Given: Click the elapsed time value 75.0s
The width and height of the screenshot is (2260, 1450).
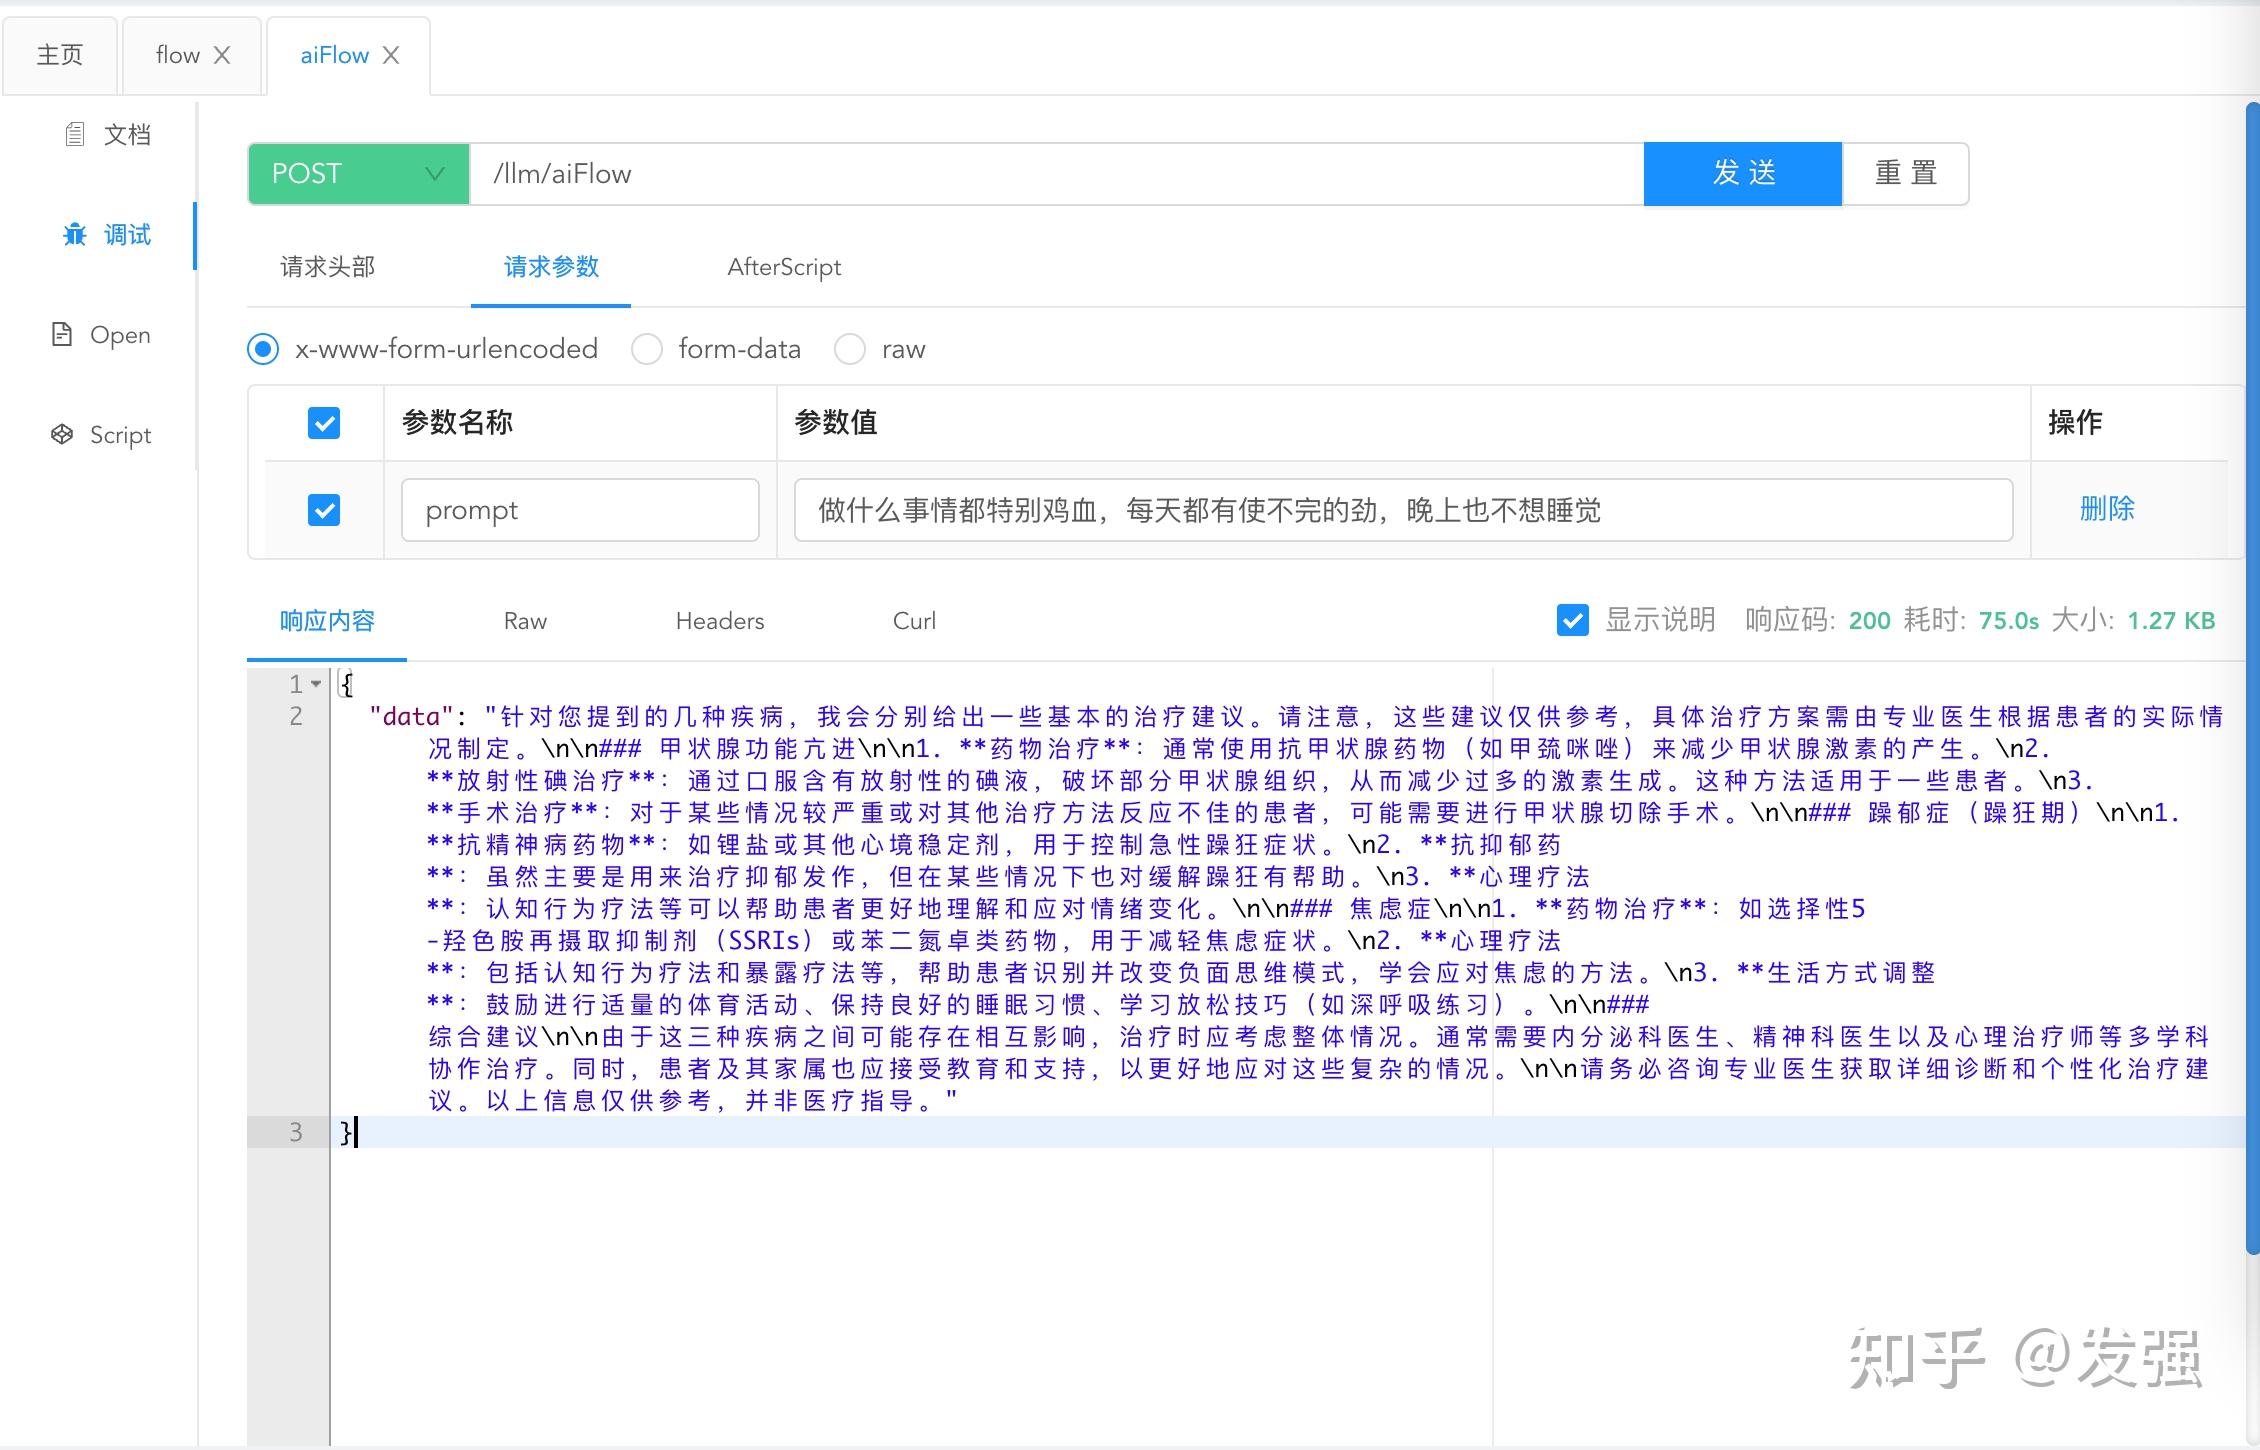Looking at the screenshot, I should pyautogui.click(x=2008, y=621).
